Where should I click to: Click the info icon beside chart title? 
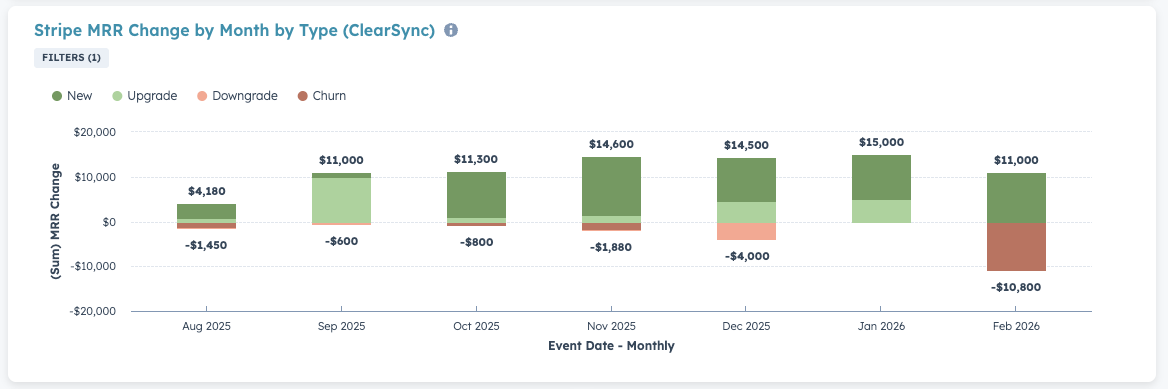pyautogui.click(x=451, y=31)
